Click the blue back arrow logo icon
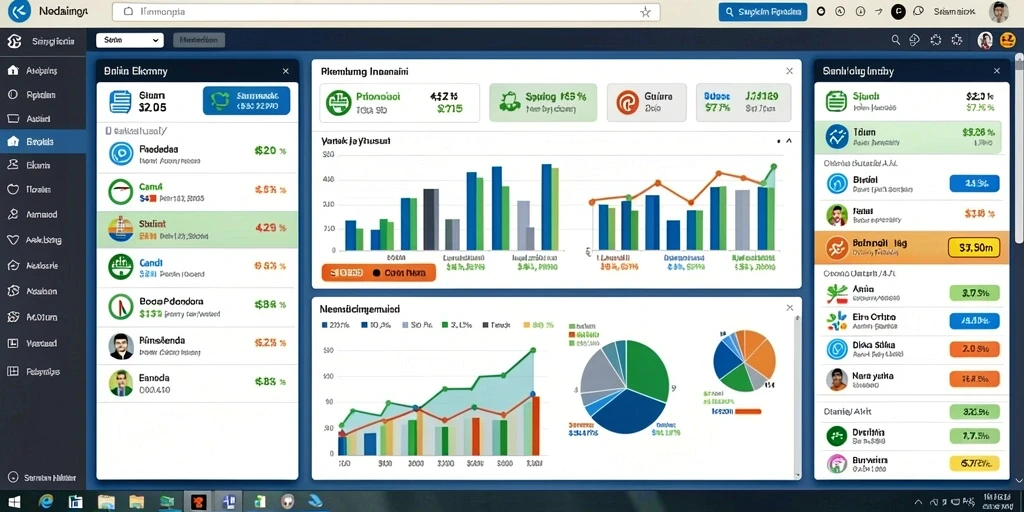This screenshot has width=1024, height=512. click(19, 11)
